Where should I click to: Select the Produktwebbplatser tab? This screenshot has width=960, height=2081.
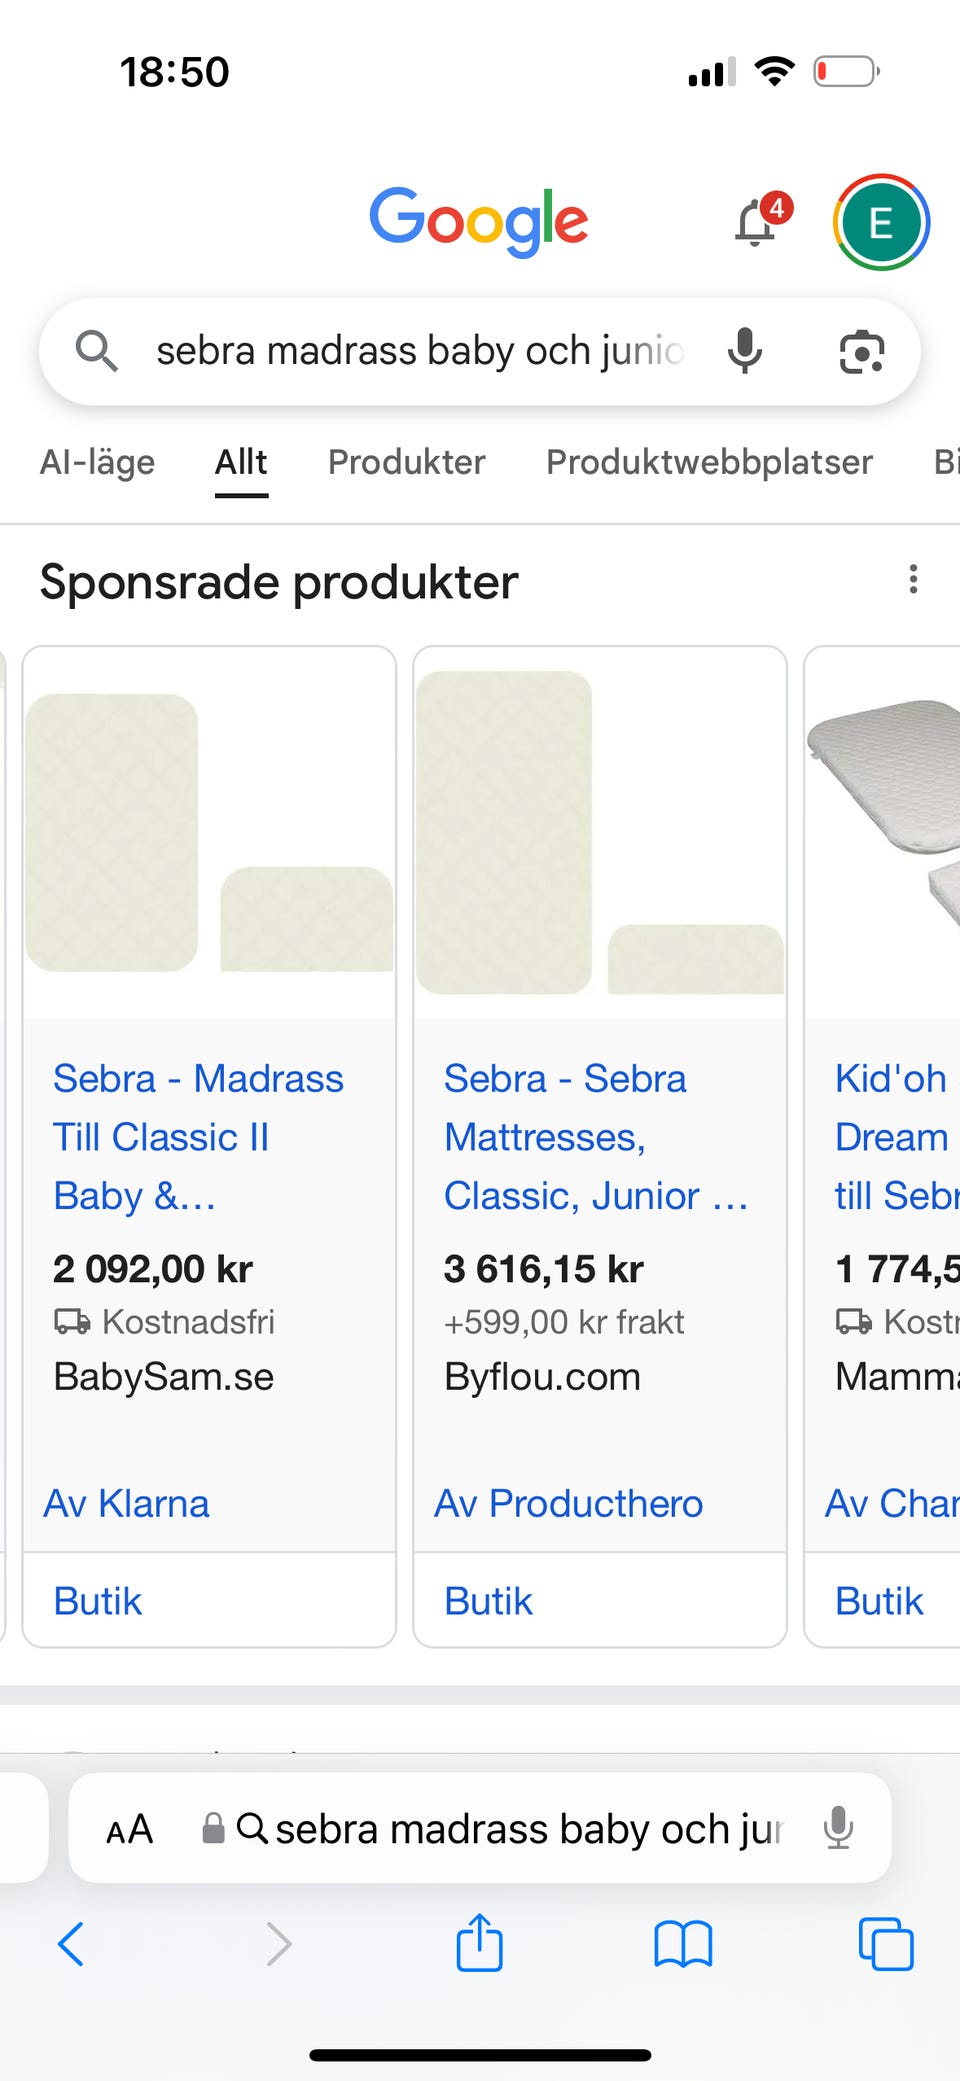click(709, 462)
